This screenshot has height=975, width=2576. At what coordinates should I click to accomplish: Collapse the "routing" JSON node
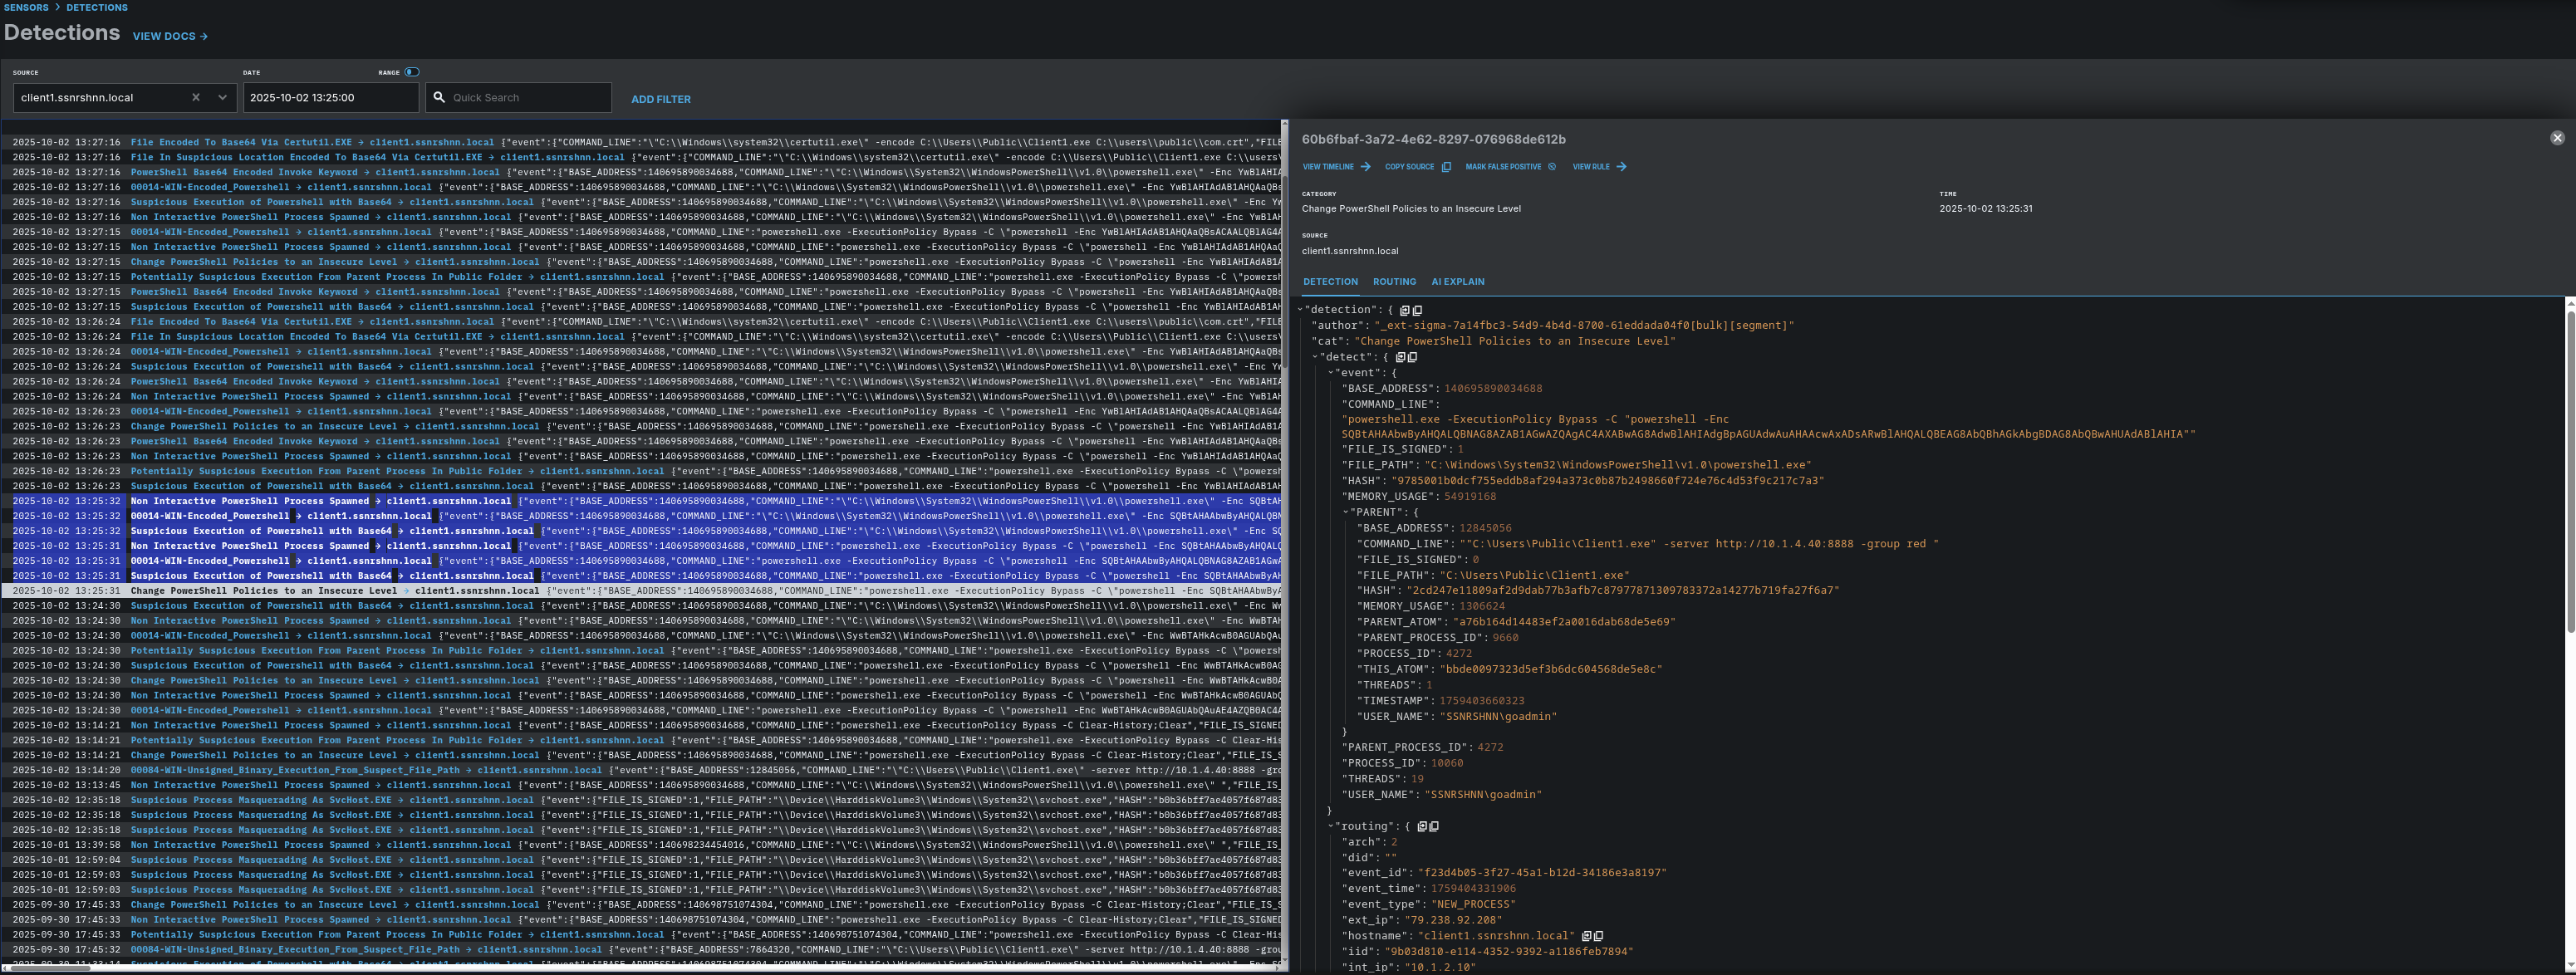point(1331,827)
